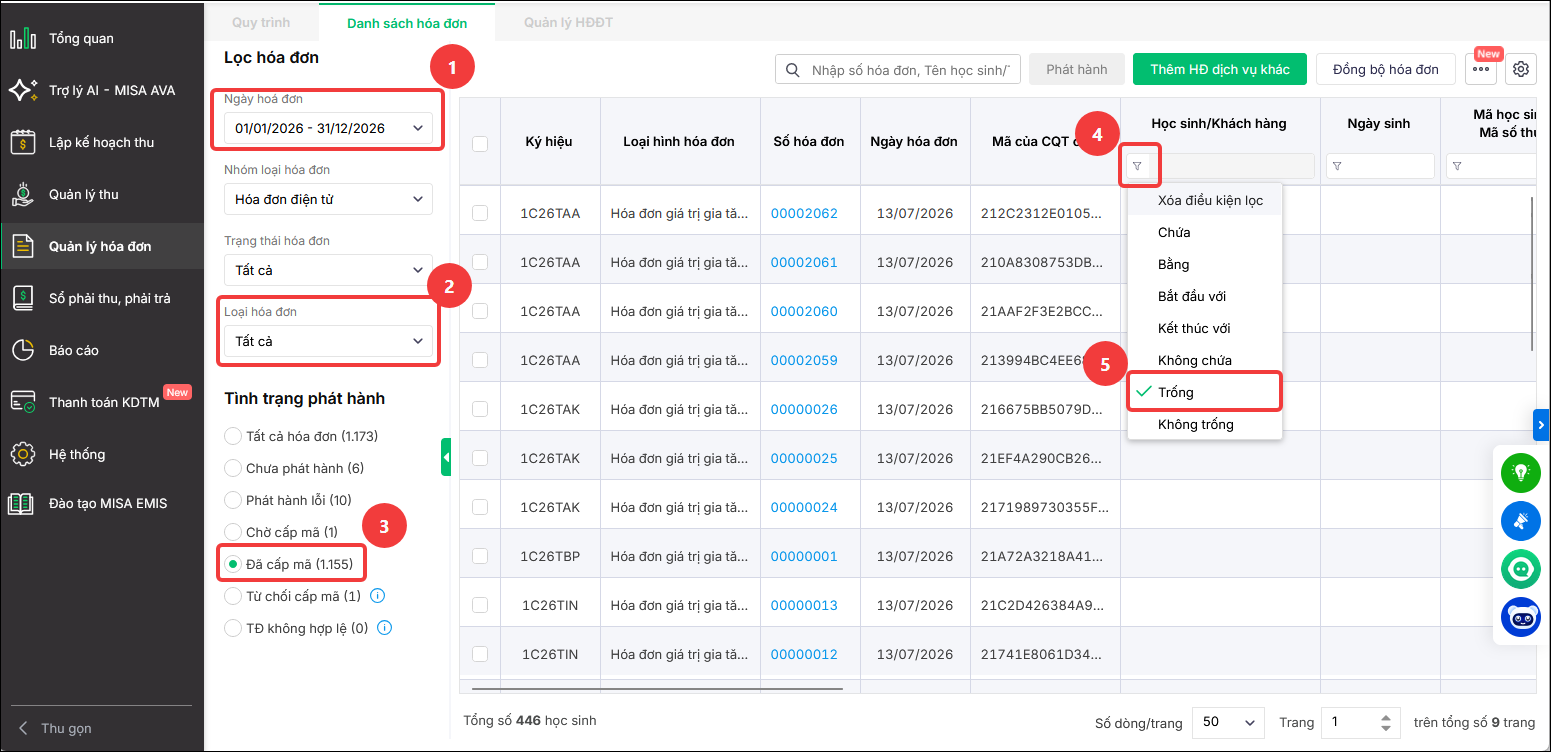
Task: Click the info icon beside Từ chối cấp mã
Action: tap(378, 597)
